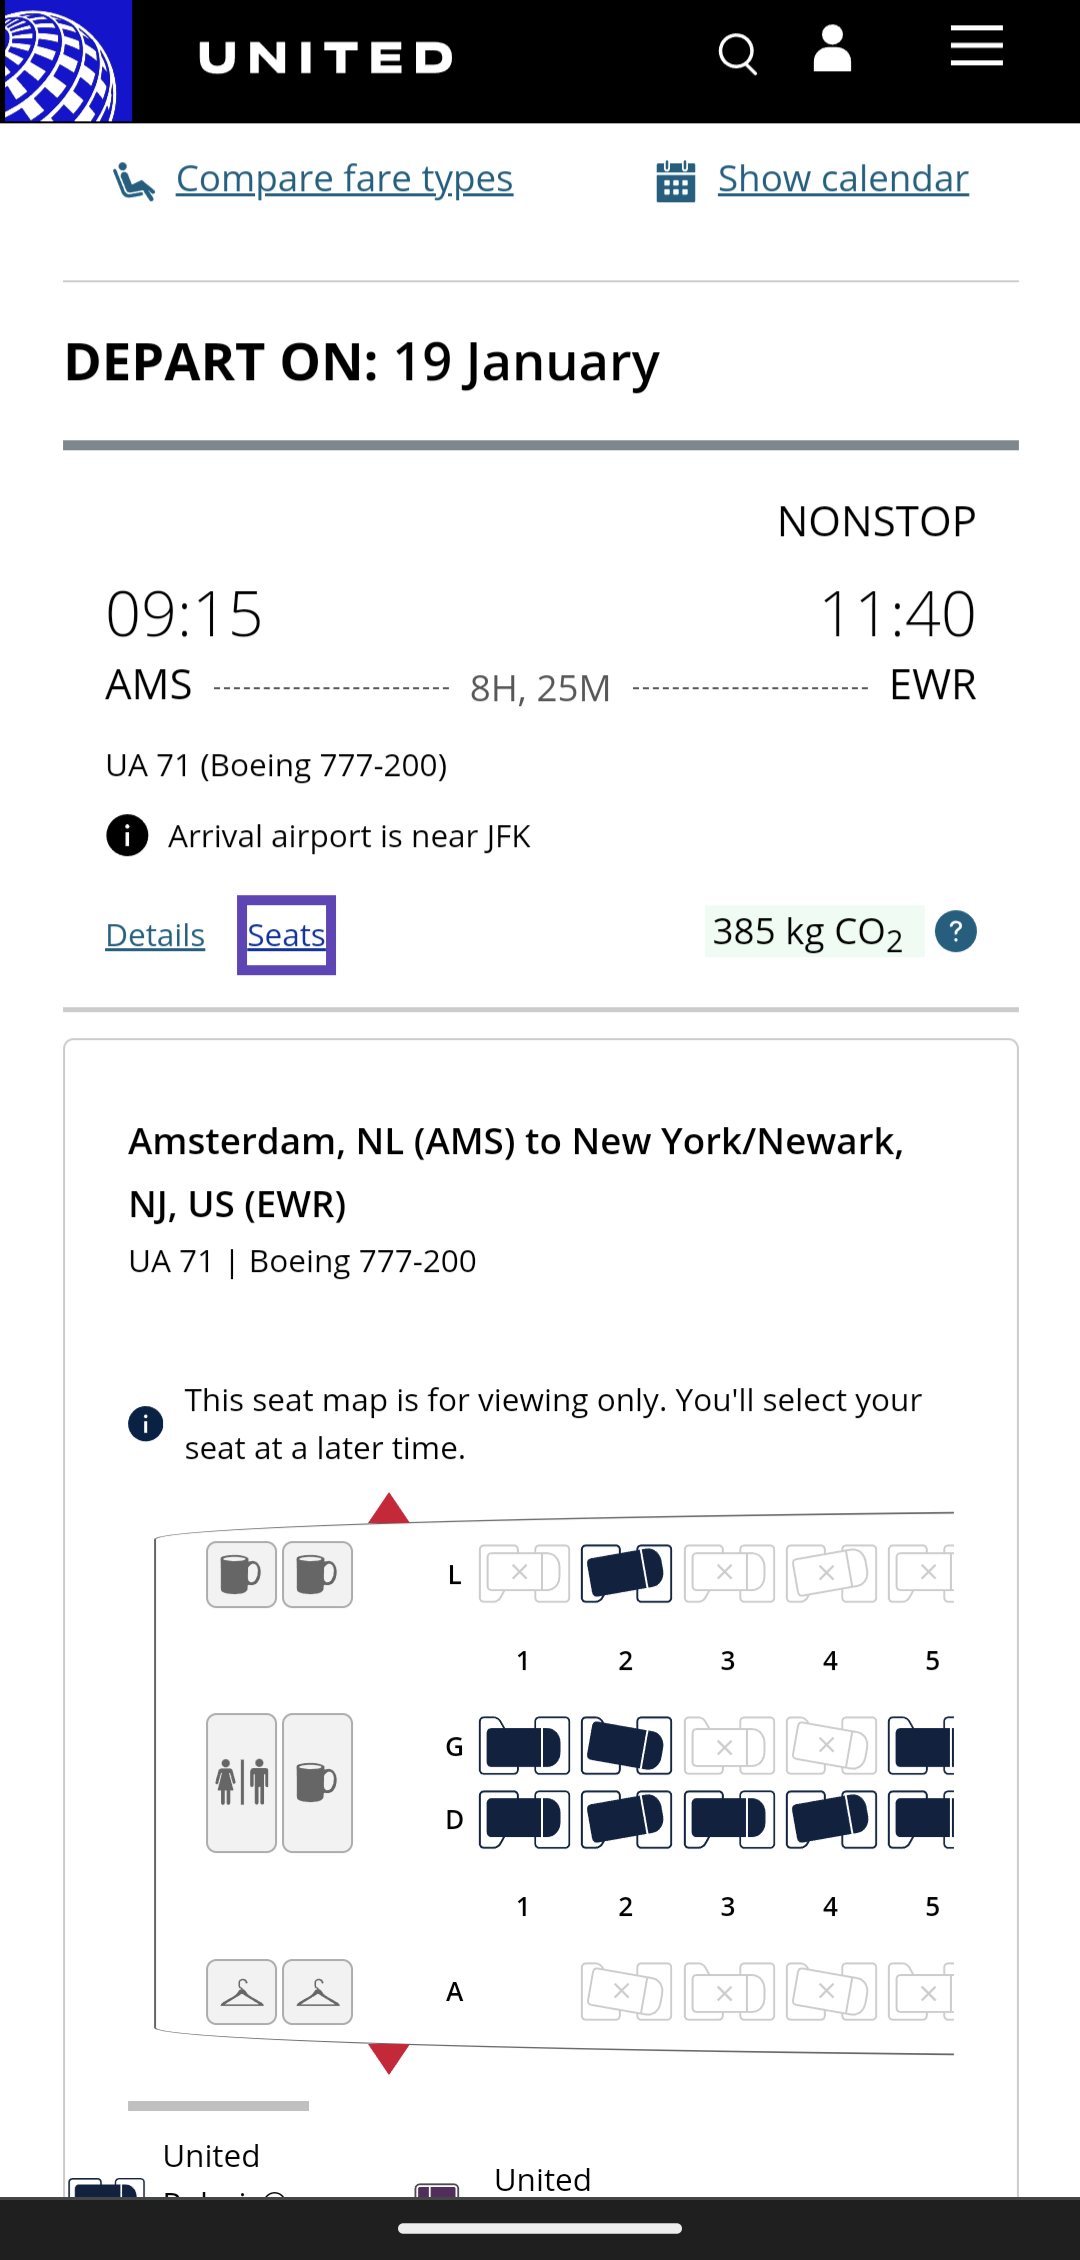The width and height of the screenshot is (1080, 2260).
Task: Click the seat map horizontal scrollbar
Action: click(x=218, y=2105)
